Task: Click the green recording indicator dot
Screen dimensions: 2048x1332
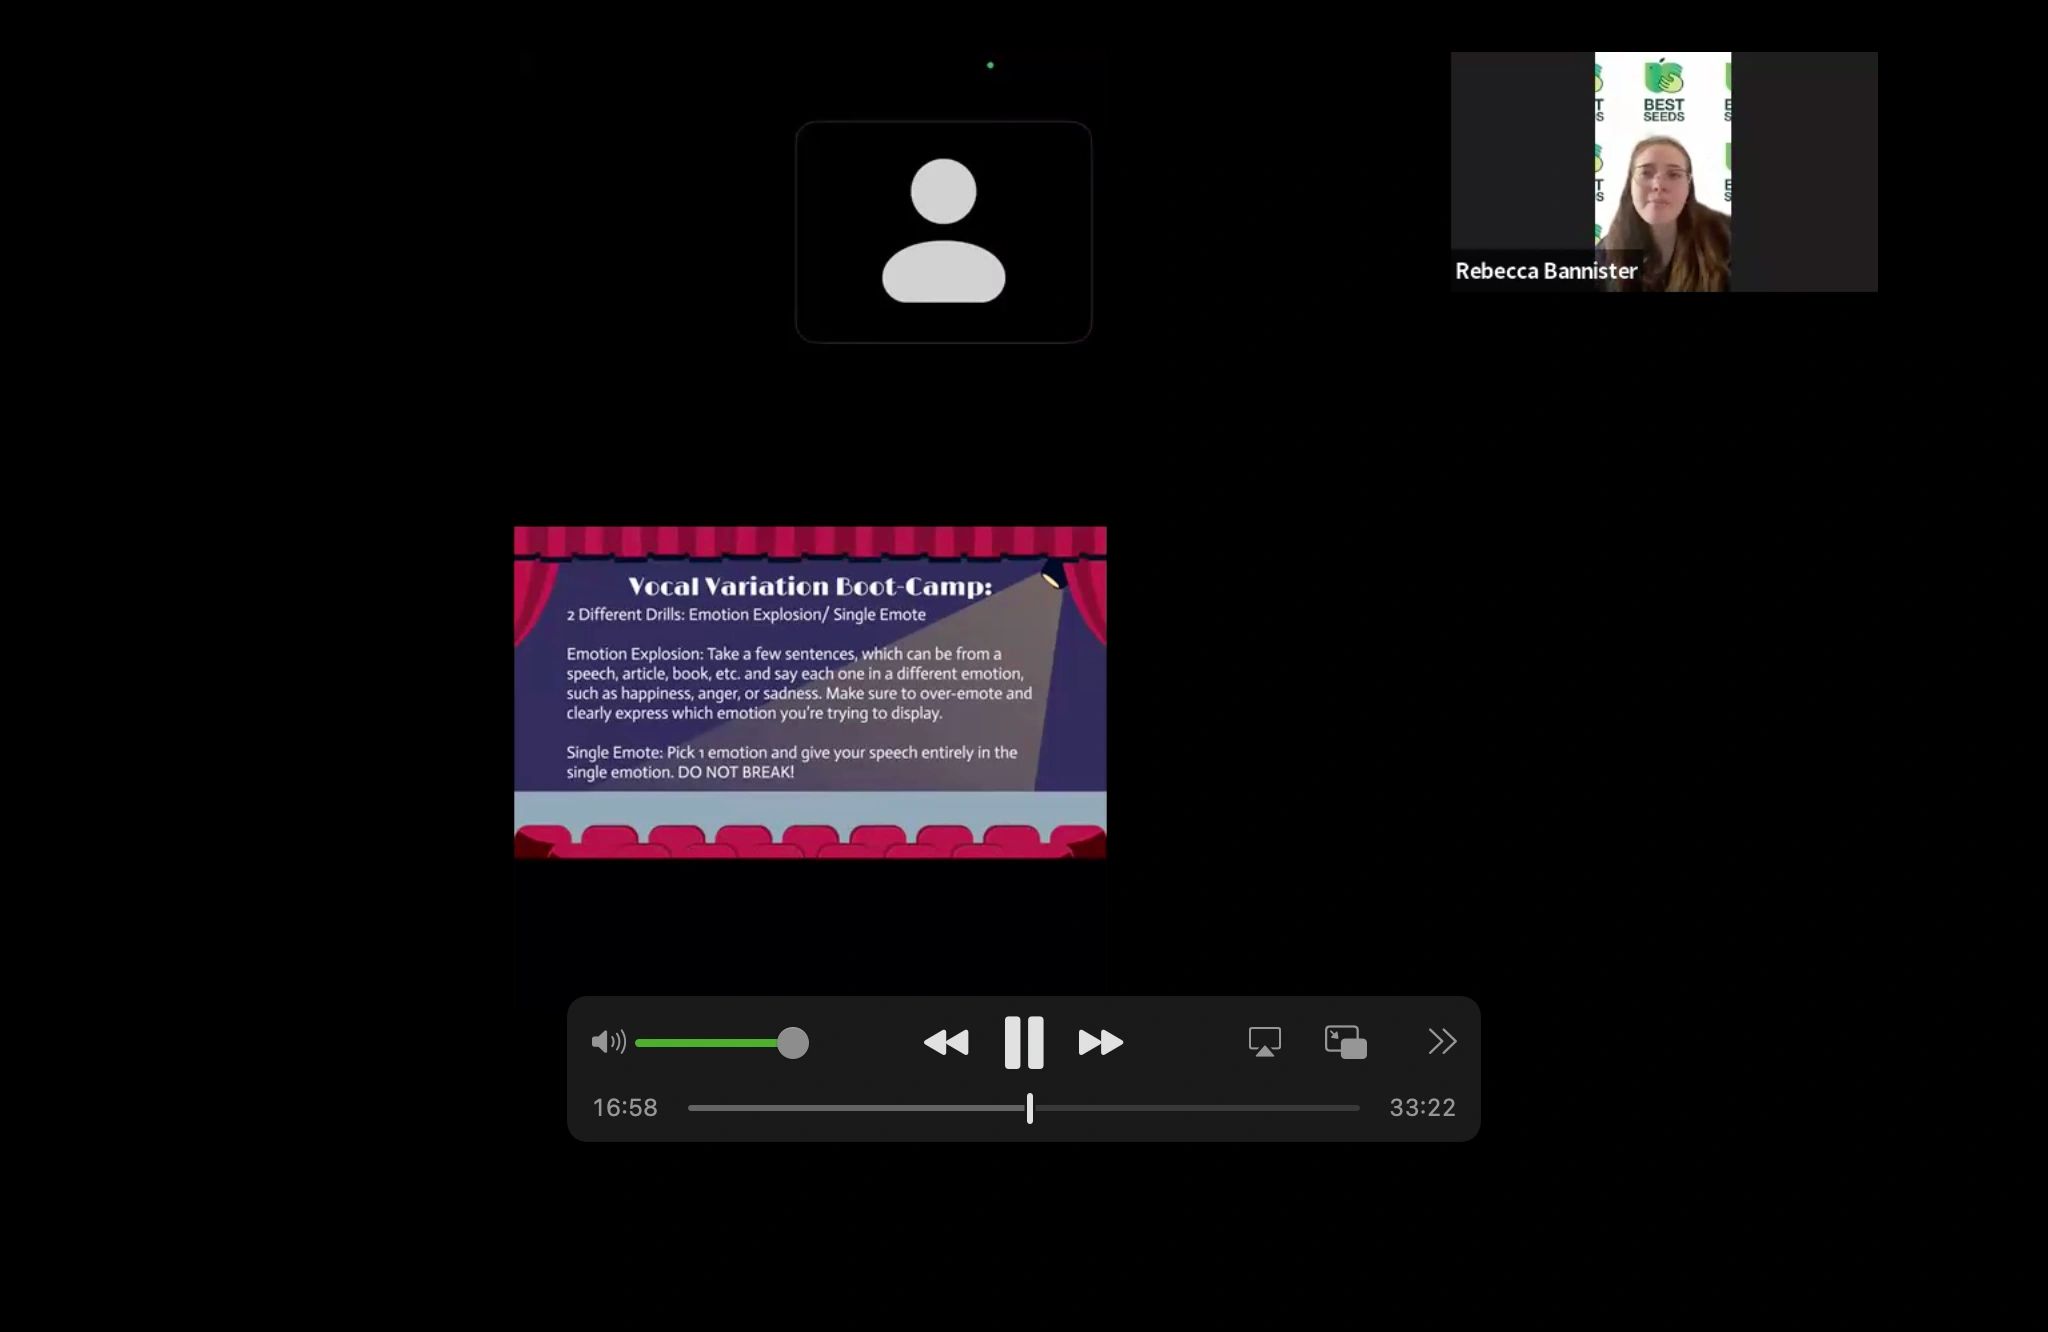Action: tap(990, 63)
